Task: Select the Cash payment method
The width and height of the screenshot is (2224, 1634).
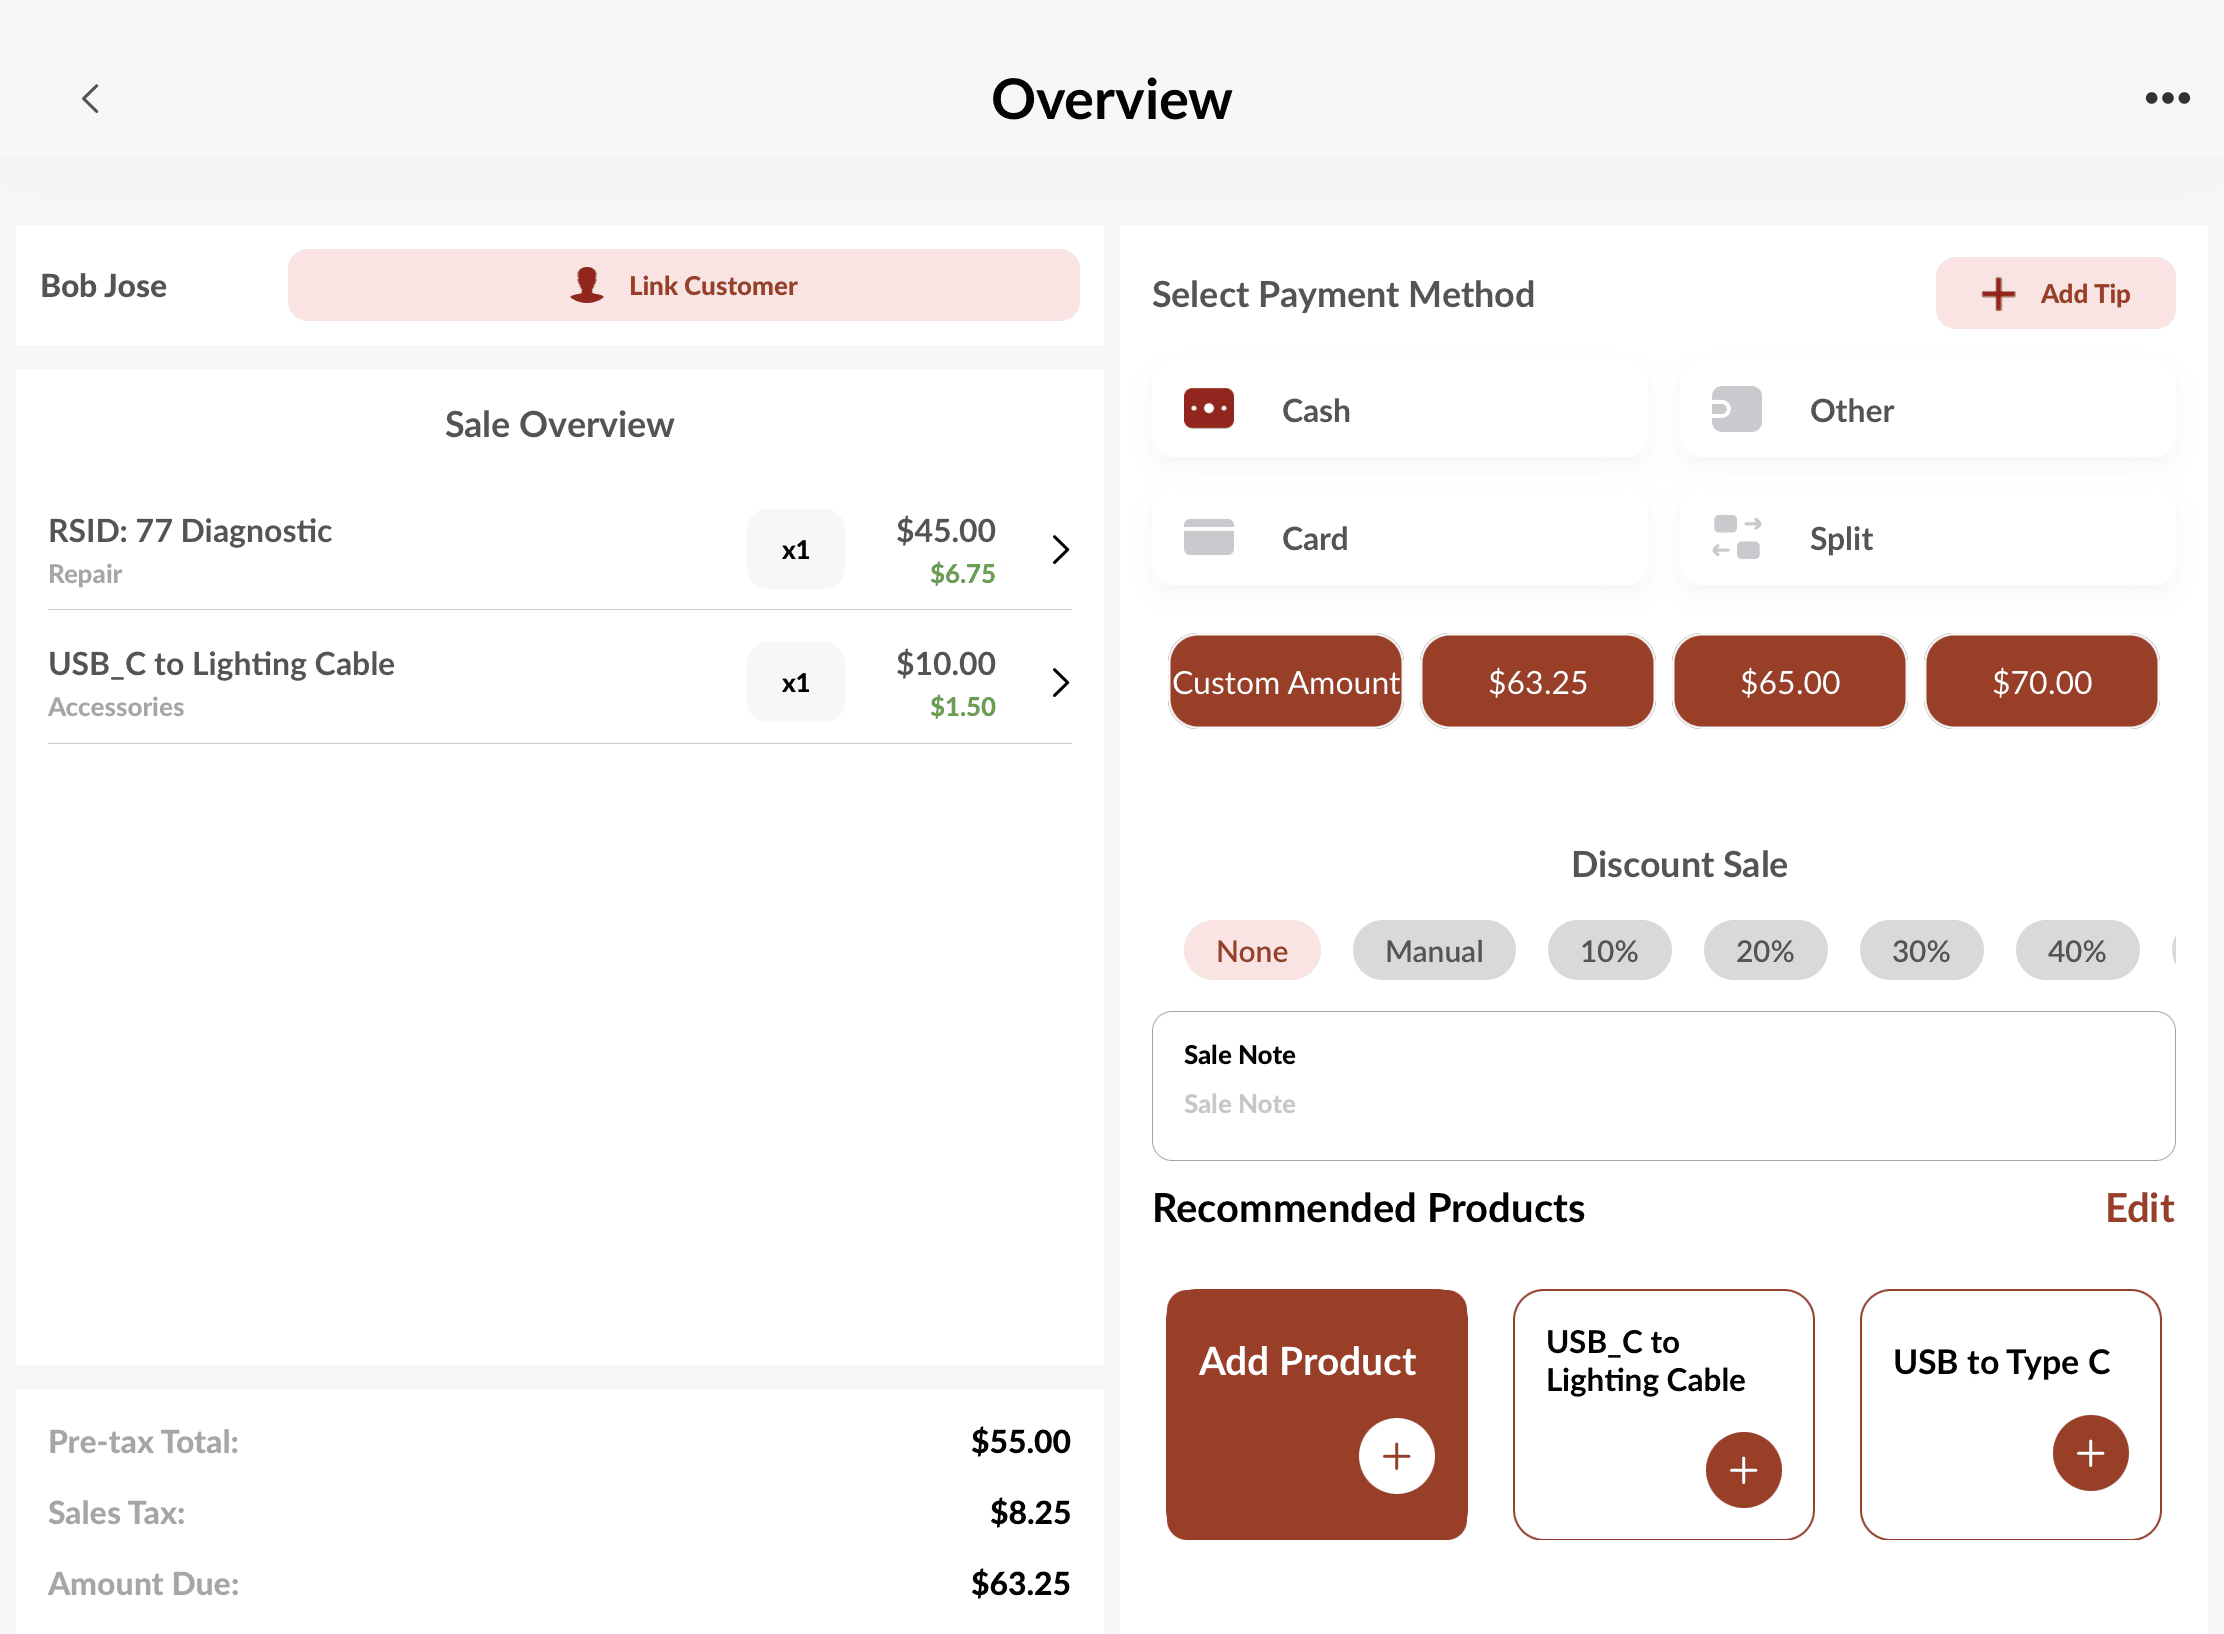Action: [x=1399, y=410]
